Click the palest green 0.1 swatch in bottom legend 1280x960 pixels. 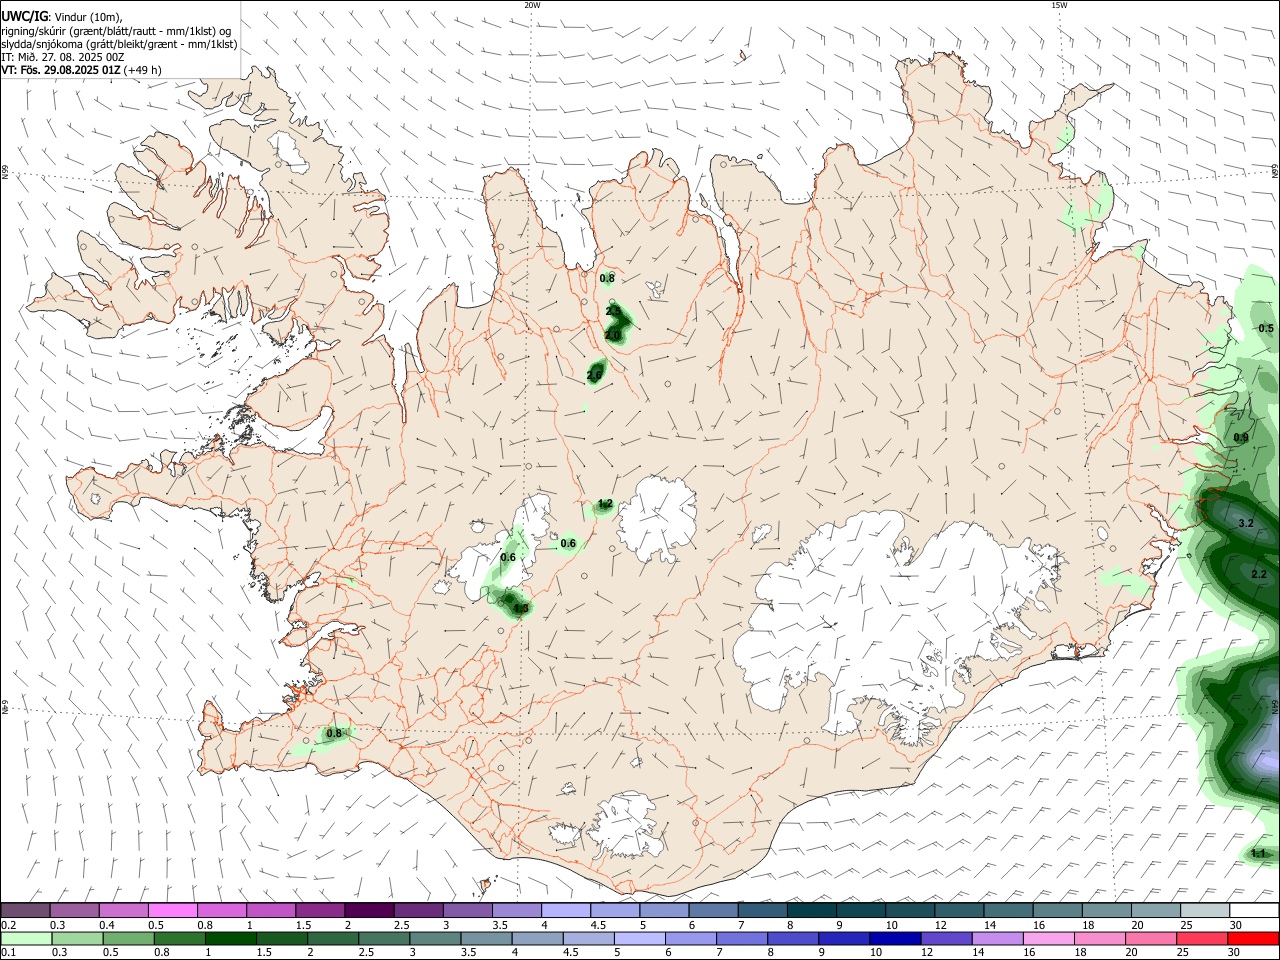pyautogui.click(x=26, y=938)
